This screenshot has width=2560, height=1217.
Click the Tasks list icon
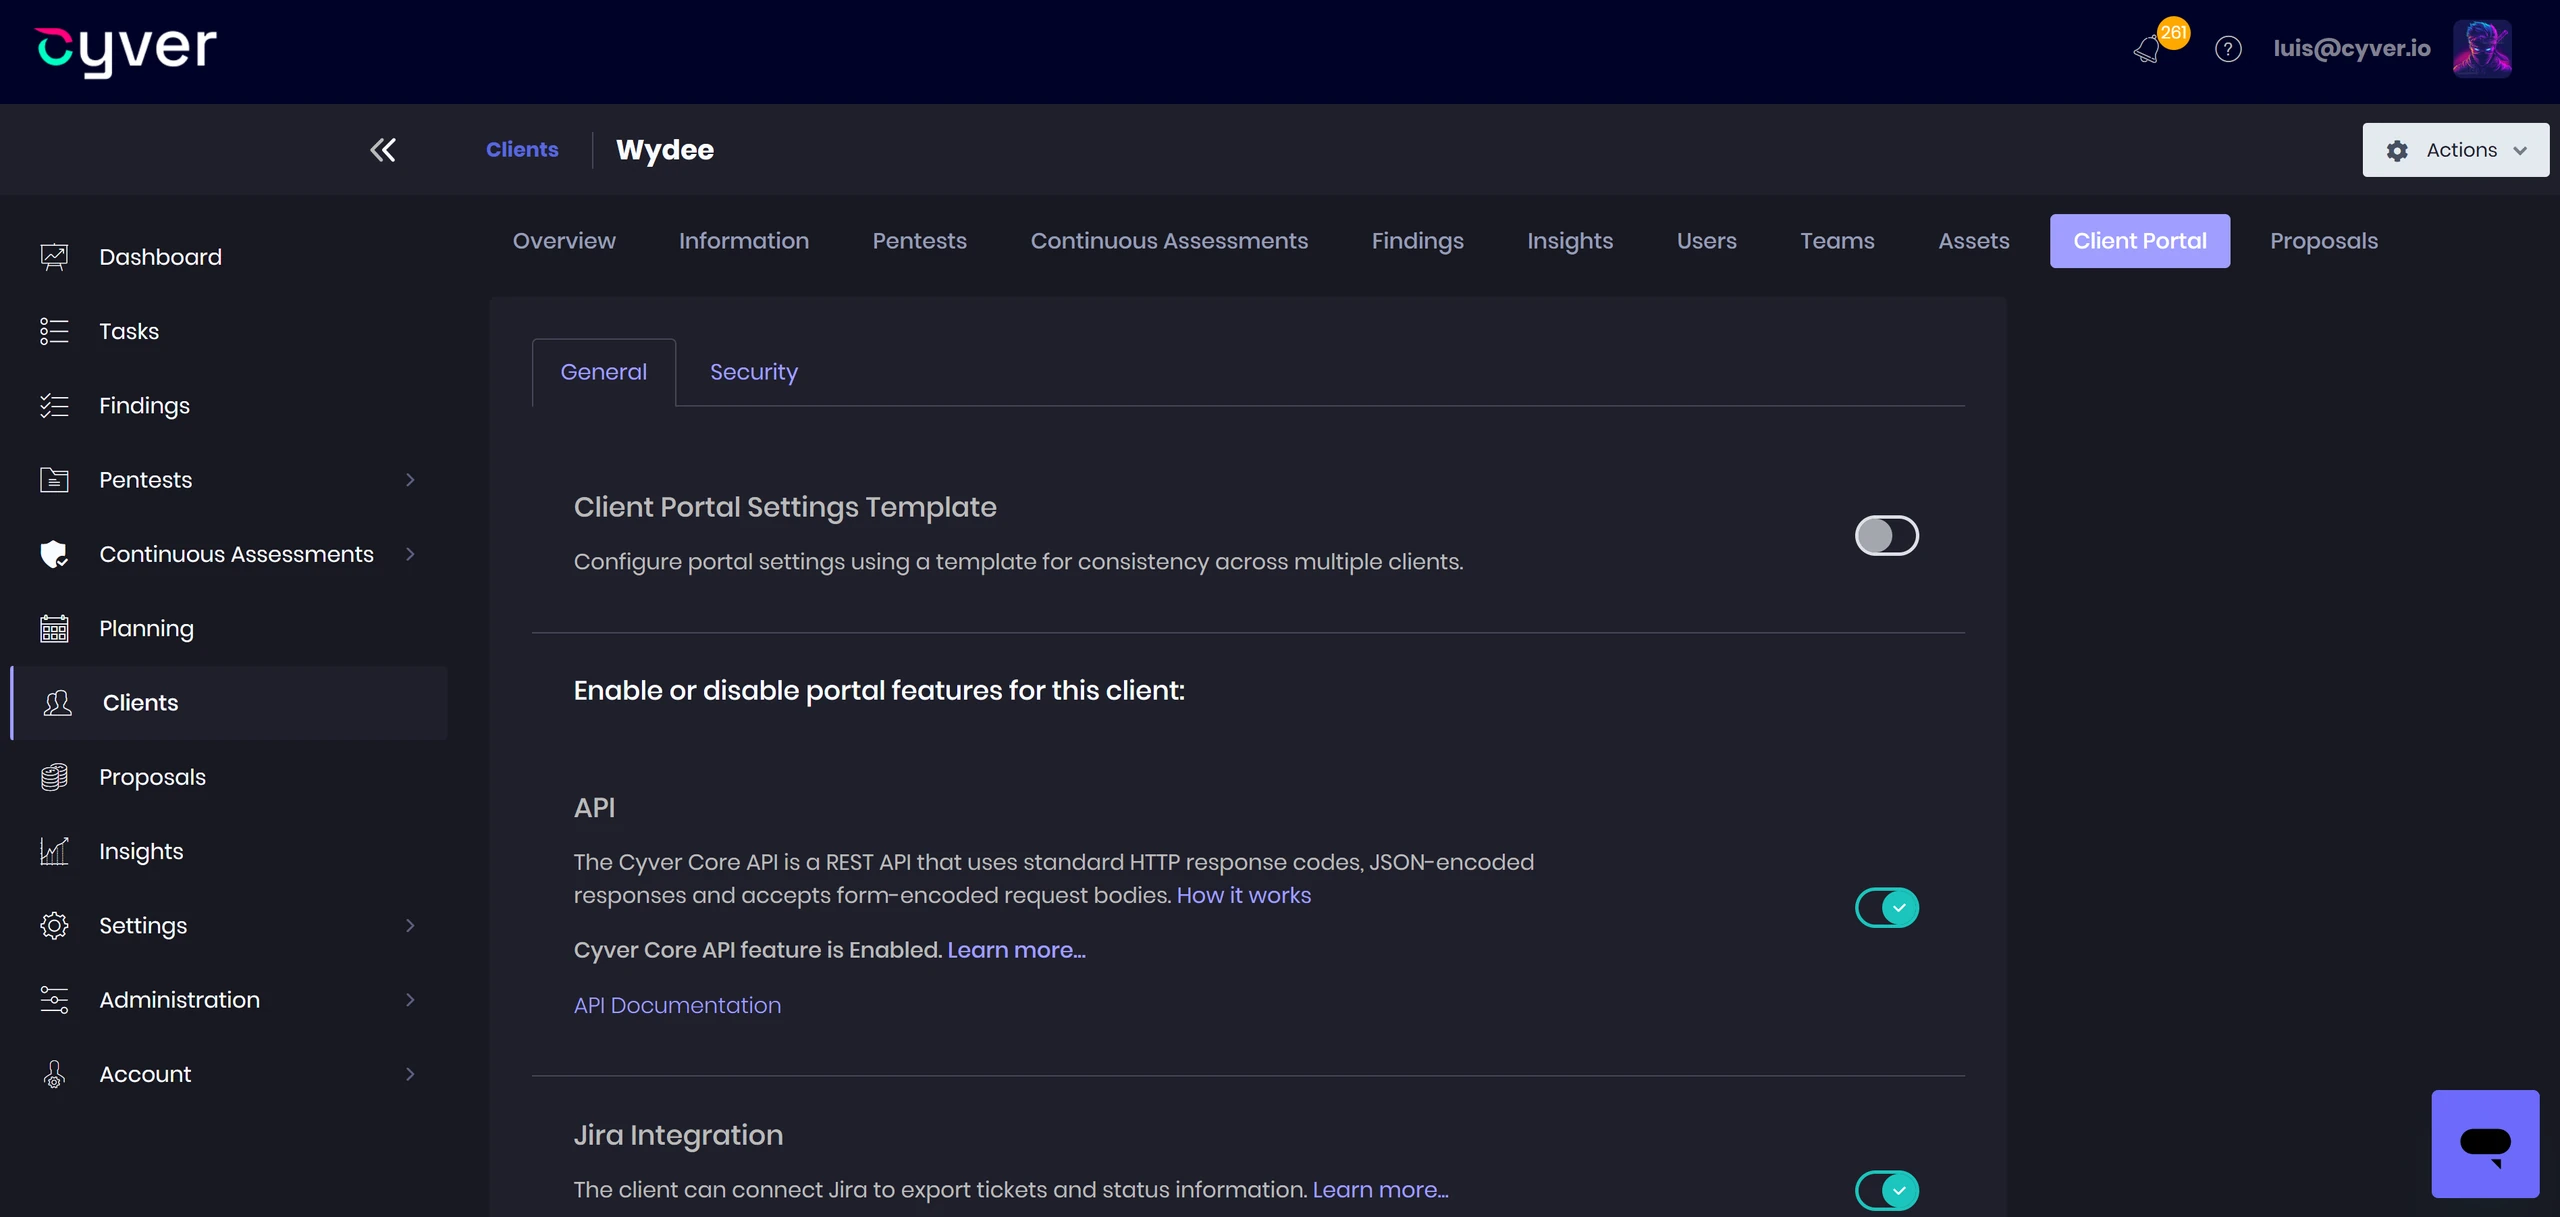(54, 331)
